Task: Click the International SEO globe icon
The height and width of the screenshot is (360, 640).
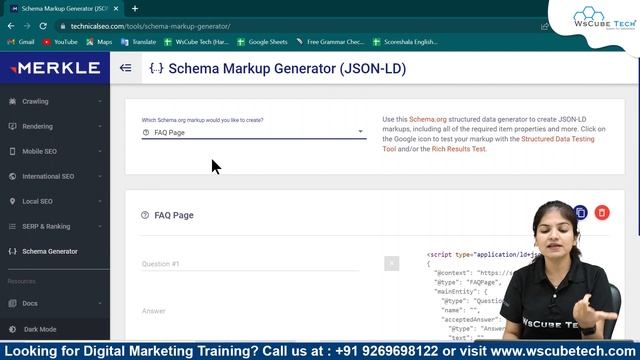Action: click(x=12, y=176)
